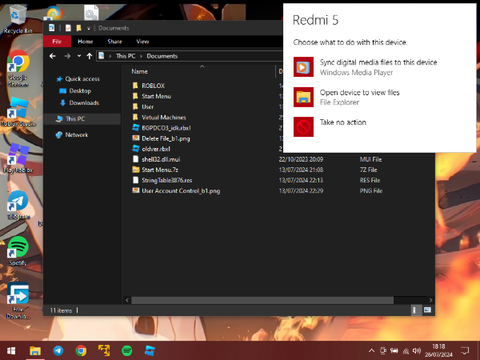Choose Sync digital media files option
The width and height of the screenshot is (480, 360).
point(365,67)
